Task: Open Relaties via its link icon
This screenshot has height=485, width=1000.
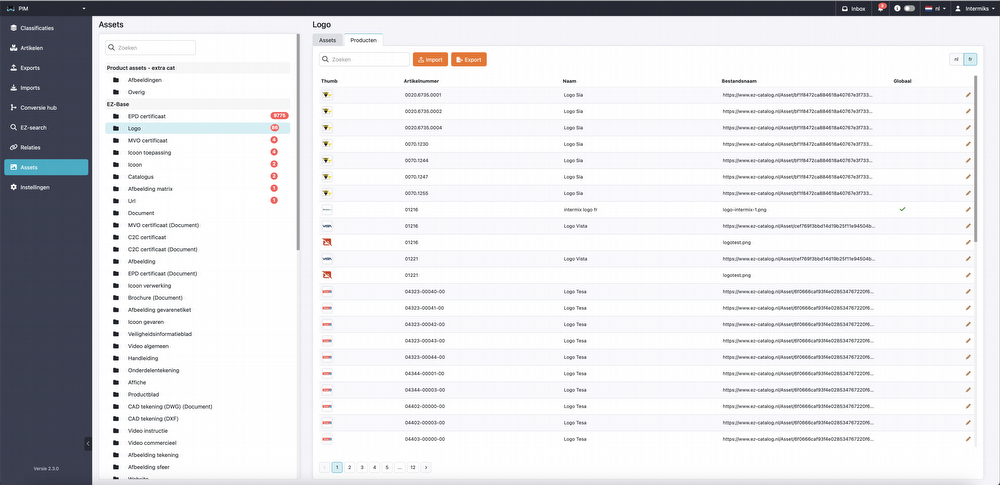Action: coord(13,147)
